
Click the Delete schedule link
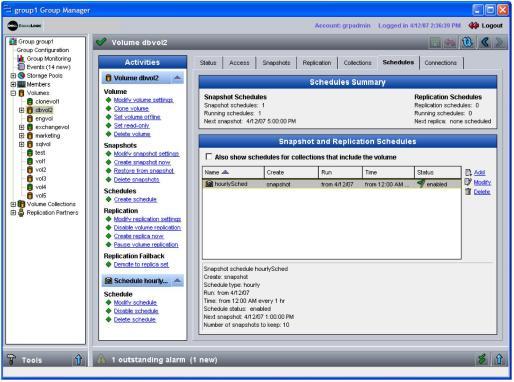coord(135,319)
